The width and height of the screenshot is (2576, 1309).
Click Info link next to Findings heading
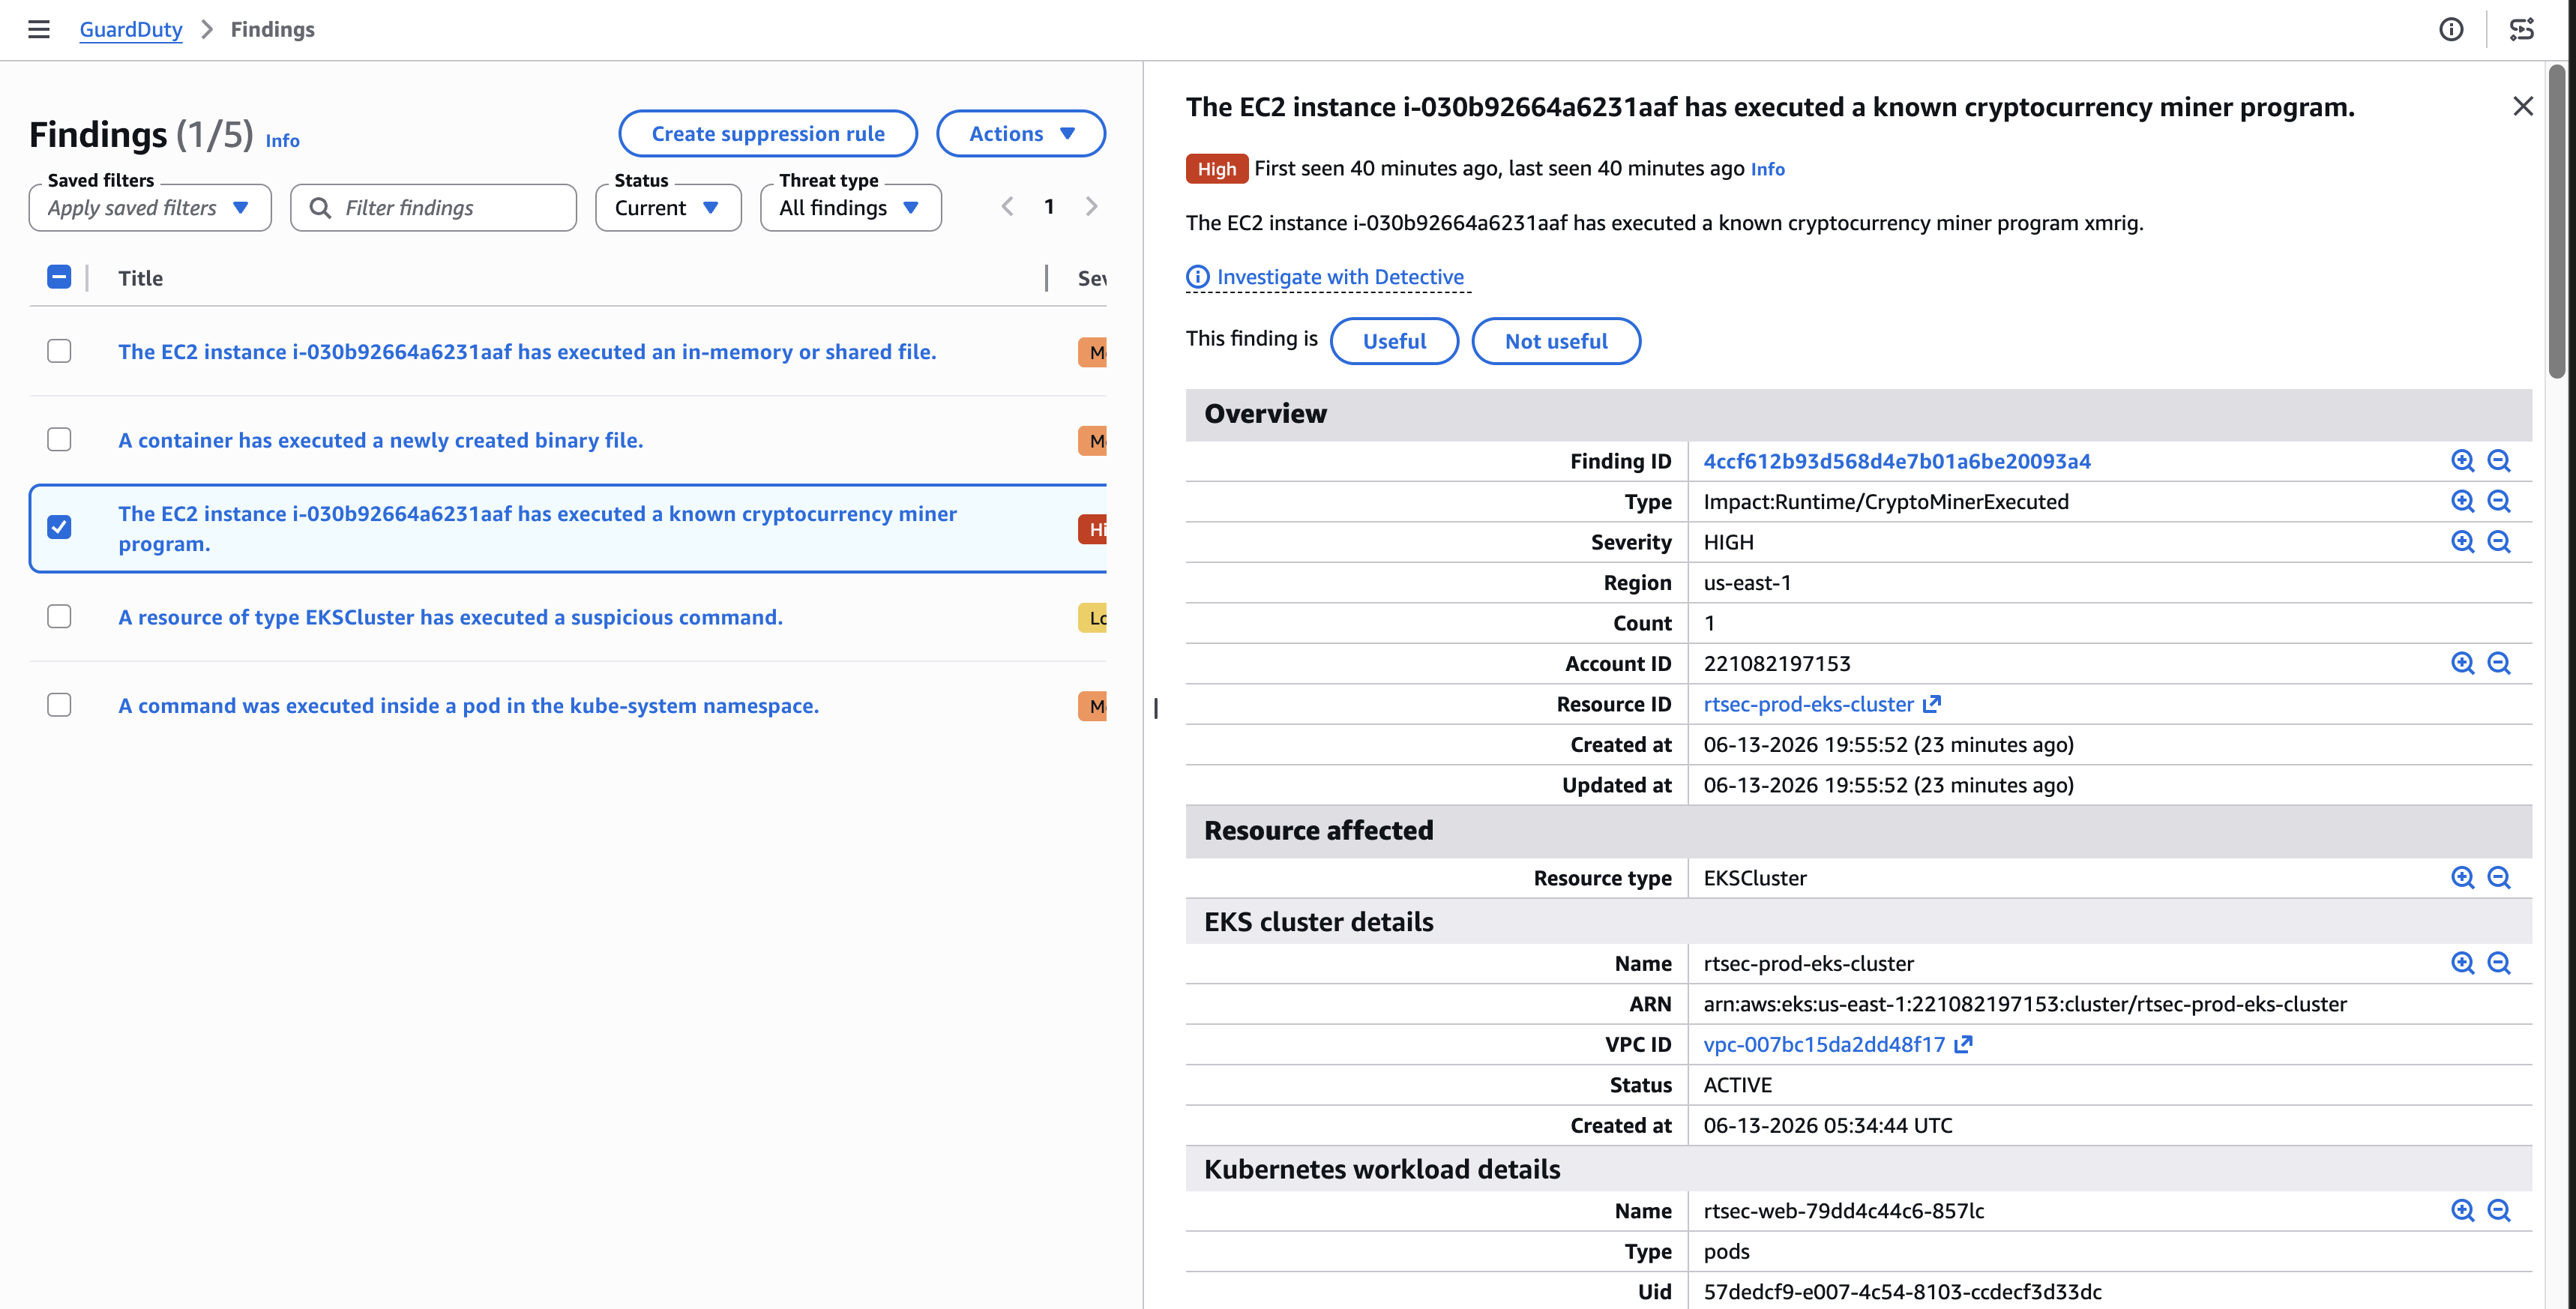click(x=282, y=141)
